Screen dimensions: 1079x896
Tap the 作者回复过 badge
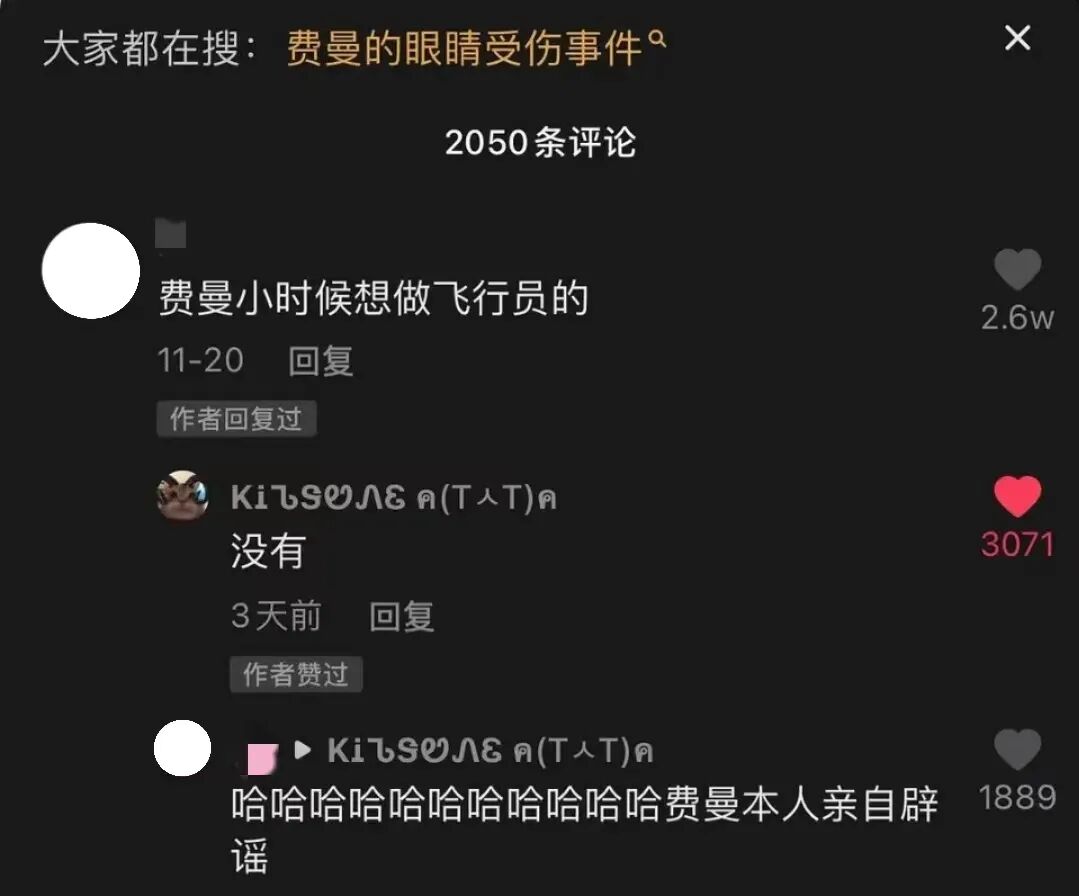click(236, 418)
